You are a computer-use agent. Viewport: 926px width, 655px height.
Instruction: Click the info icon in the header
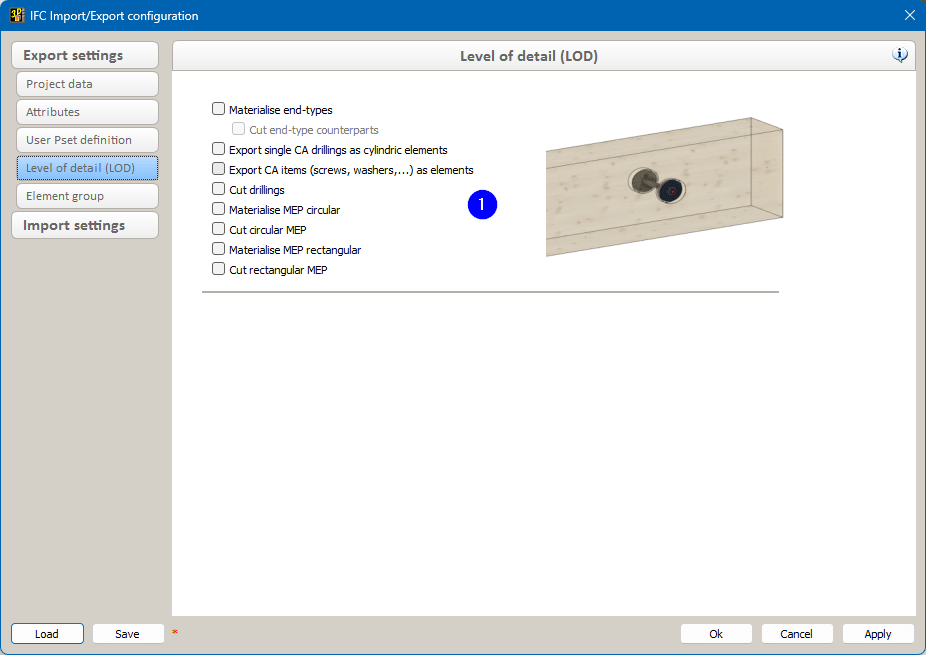pyautogui.click(x=900, y=56)
